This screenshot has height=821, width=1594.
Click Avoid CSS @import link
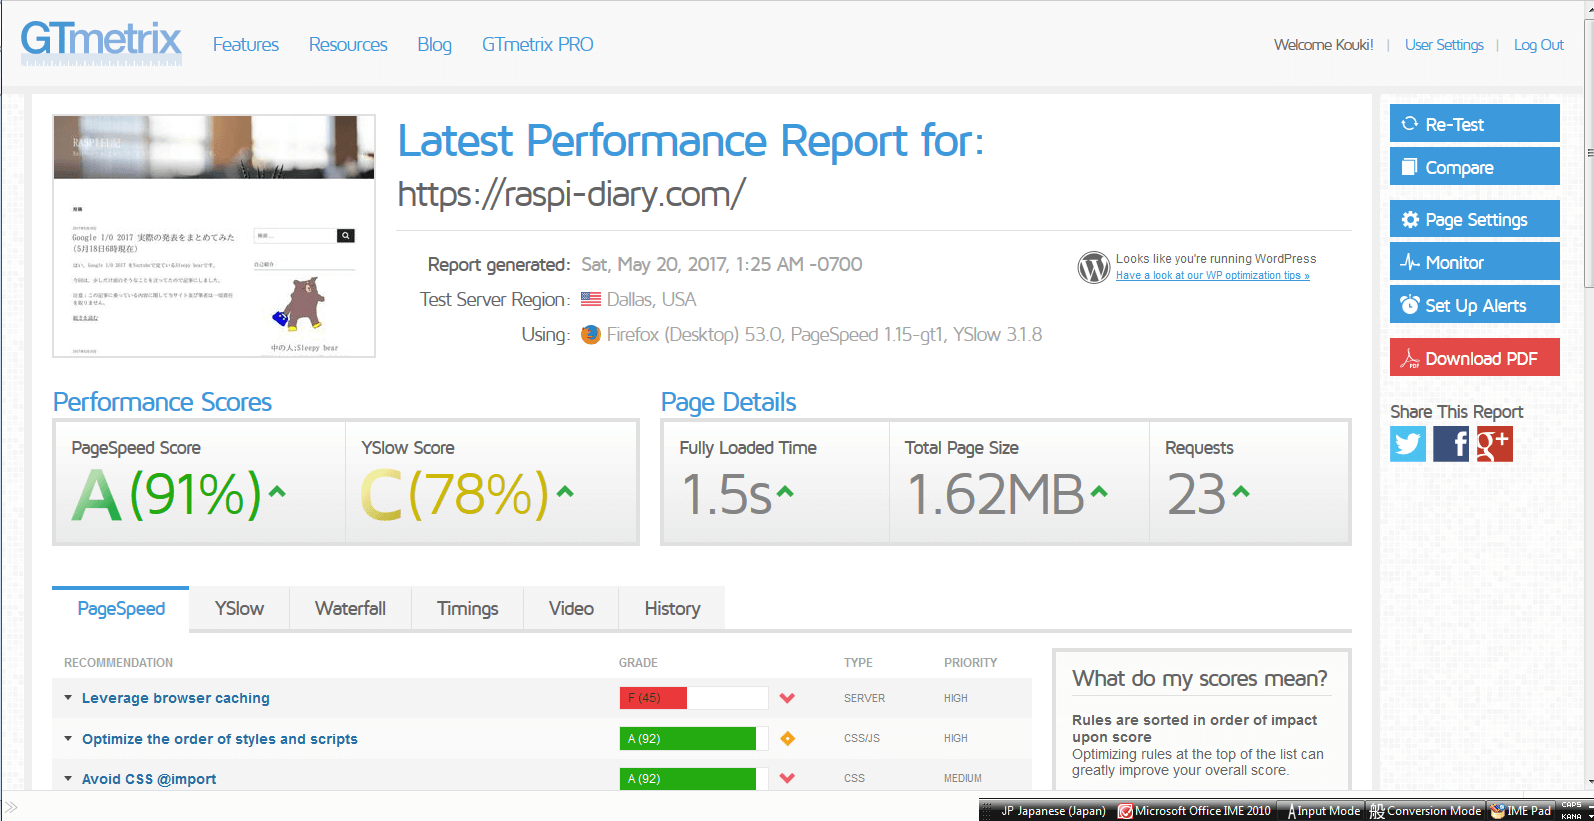click(x=149, y=779)
